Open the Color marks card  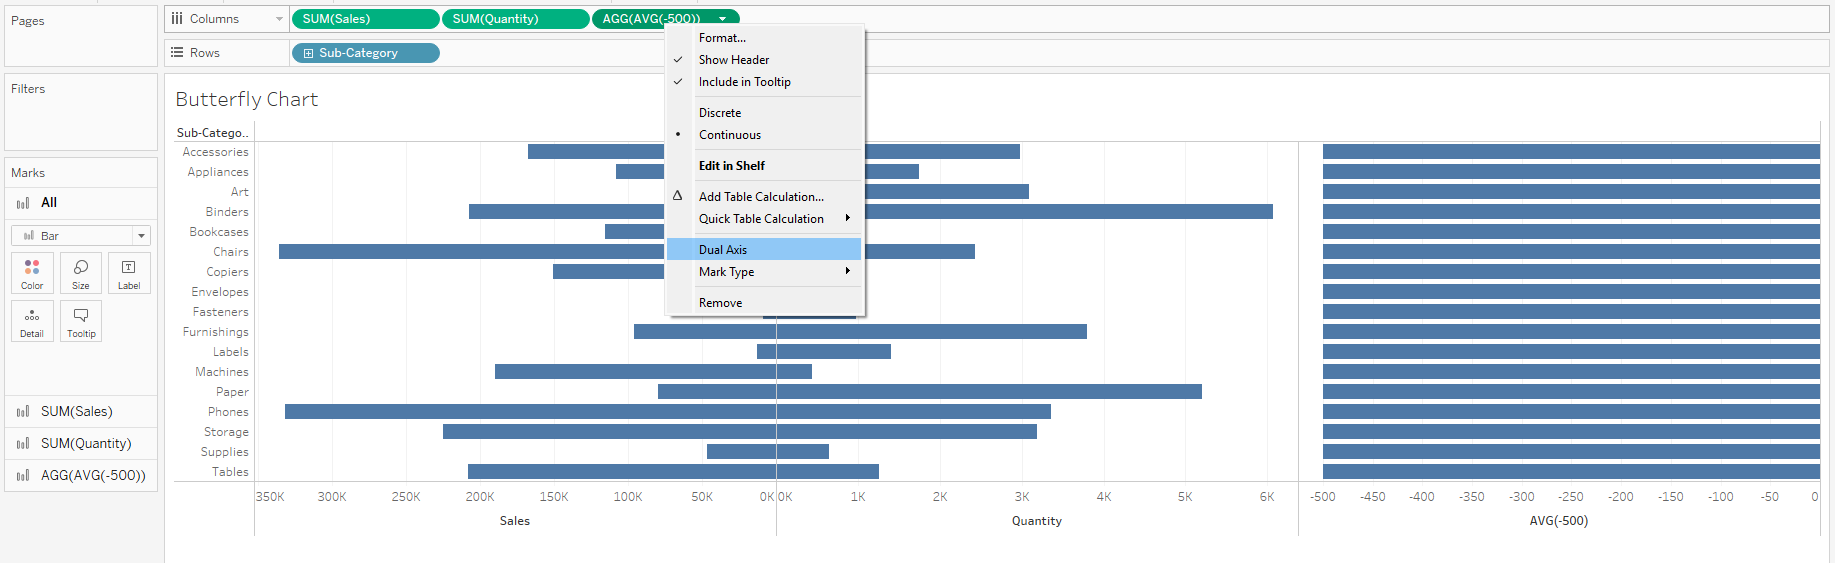(x=32, y=272)
